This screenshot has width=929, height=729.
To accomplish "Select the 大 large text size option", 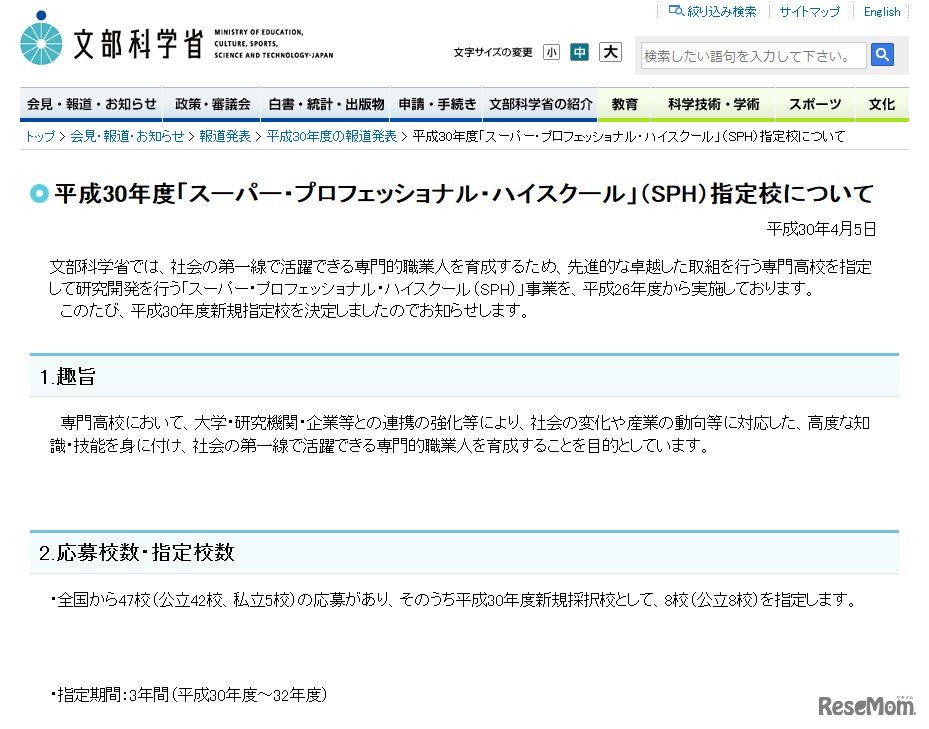I will [x=610, y=52].
